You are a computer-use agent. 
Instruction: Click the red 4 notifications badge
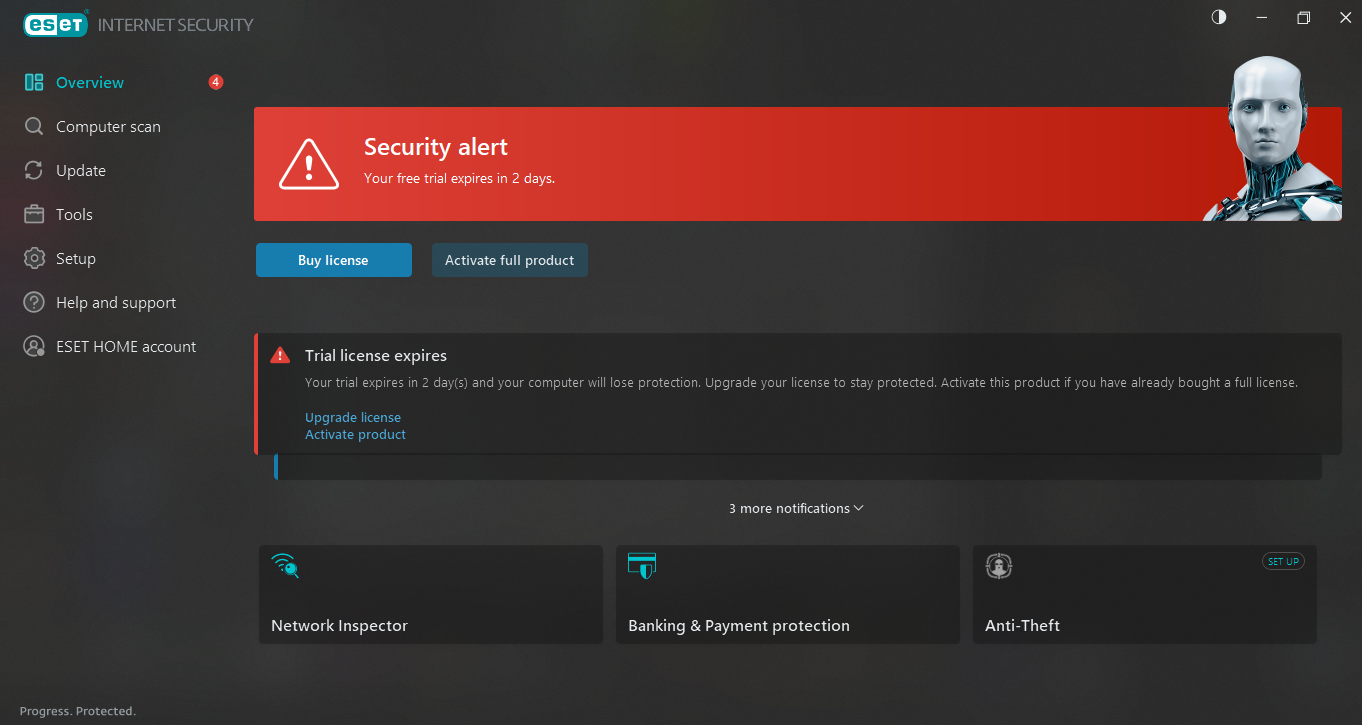pyautogui.click(x=216, y=82)
